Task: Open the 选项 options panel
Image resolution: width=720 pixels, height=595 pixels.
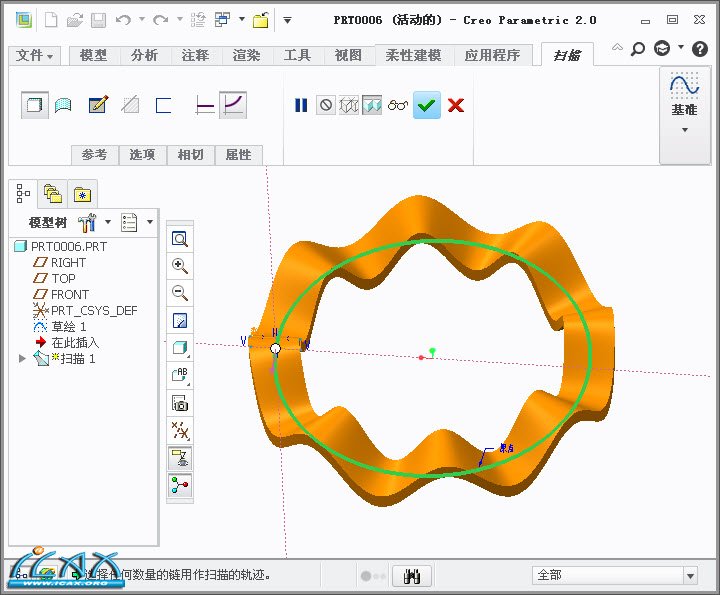Action: (143, 155)
